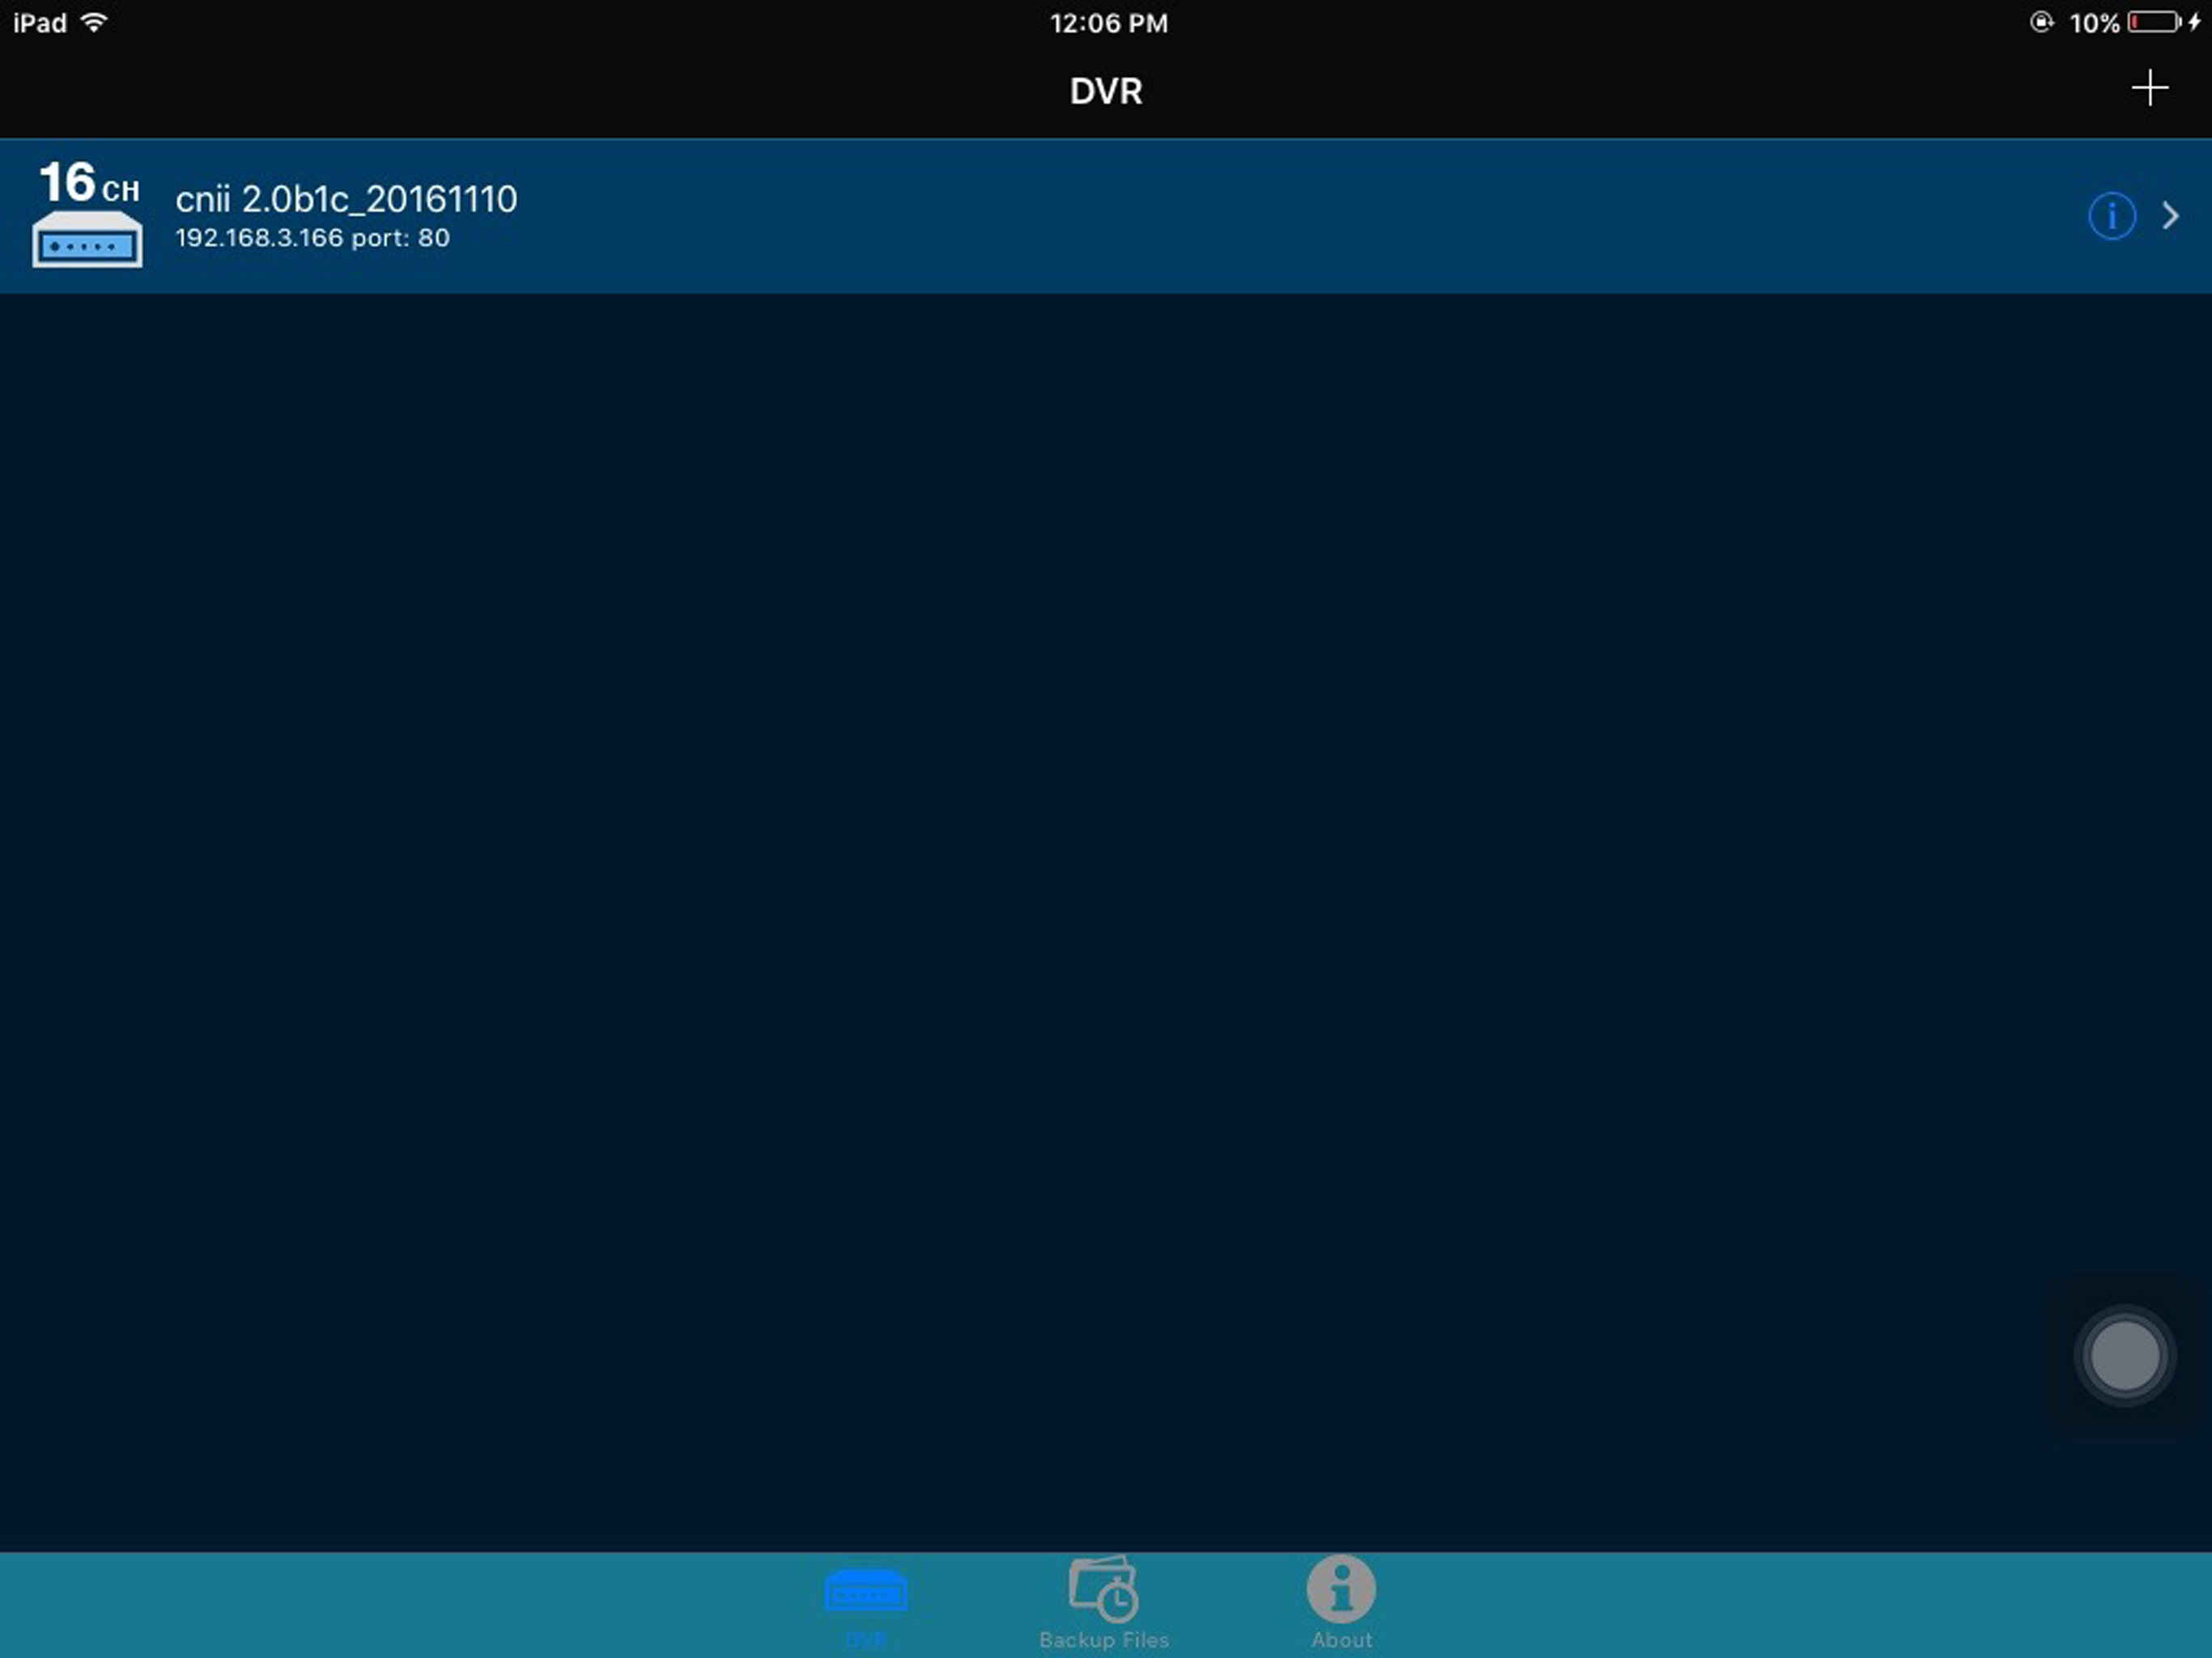Click the charging bolt icon
Image resolution: width=2212 pixels, height=1658 pixels.
click(x=2194, y=22)
